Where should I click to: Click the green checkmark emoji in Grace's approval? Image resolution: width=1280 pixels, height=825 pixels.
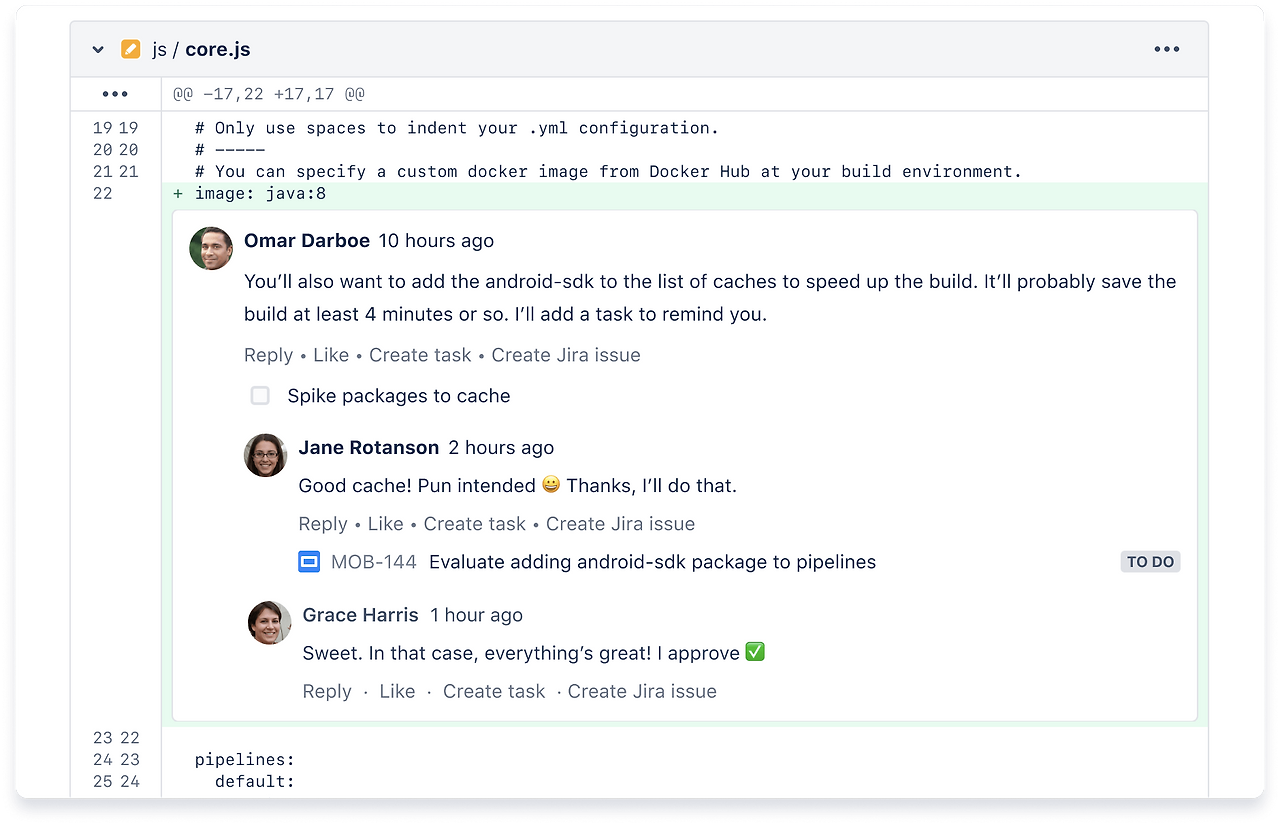[x=755, y=652]
